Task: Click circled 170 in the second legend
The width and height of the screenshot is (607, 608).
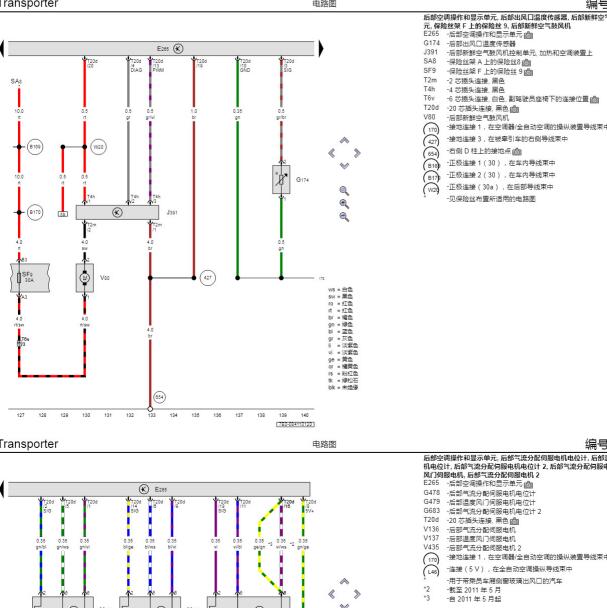Action: coord(431,560)
